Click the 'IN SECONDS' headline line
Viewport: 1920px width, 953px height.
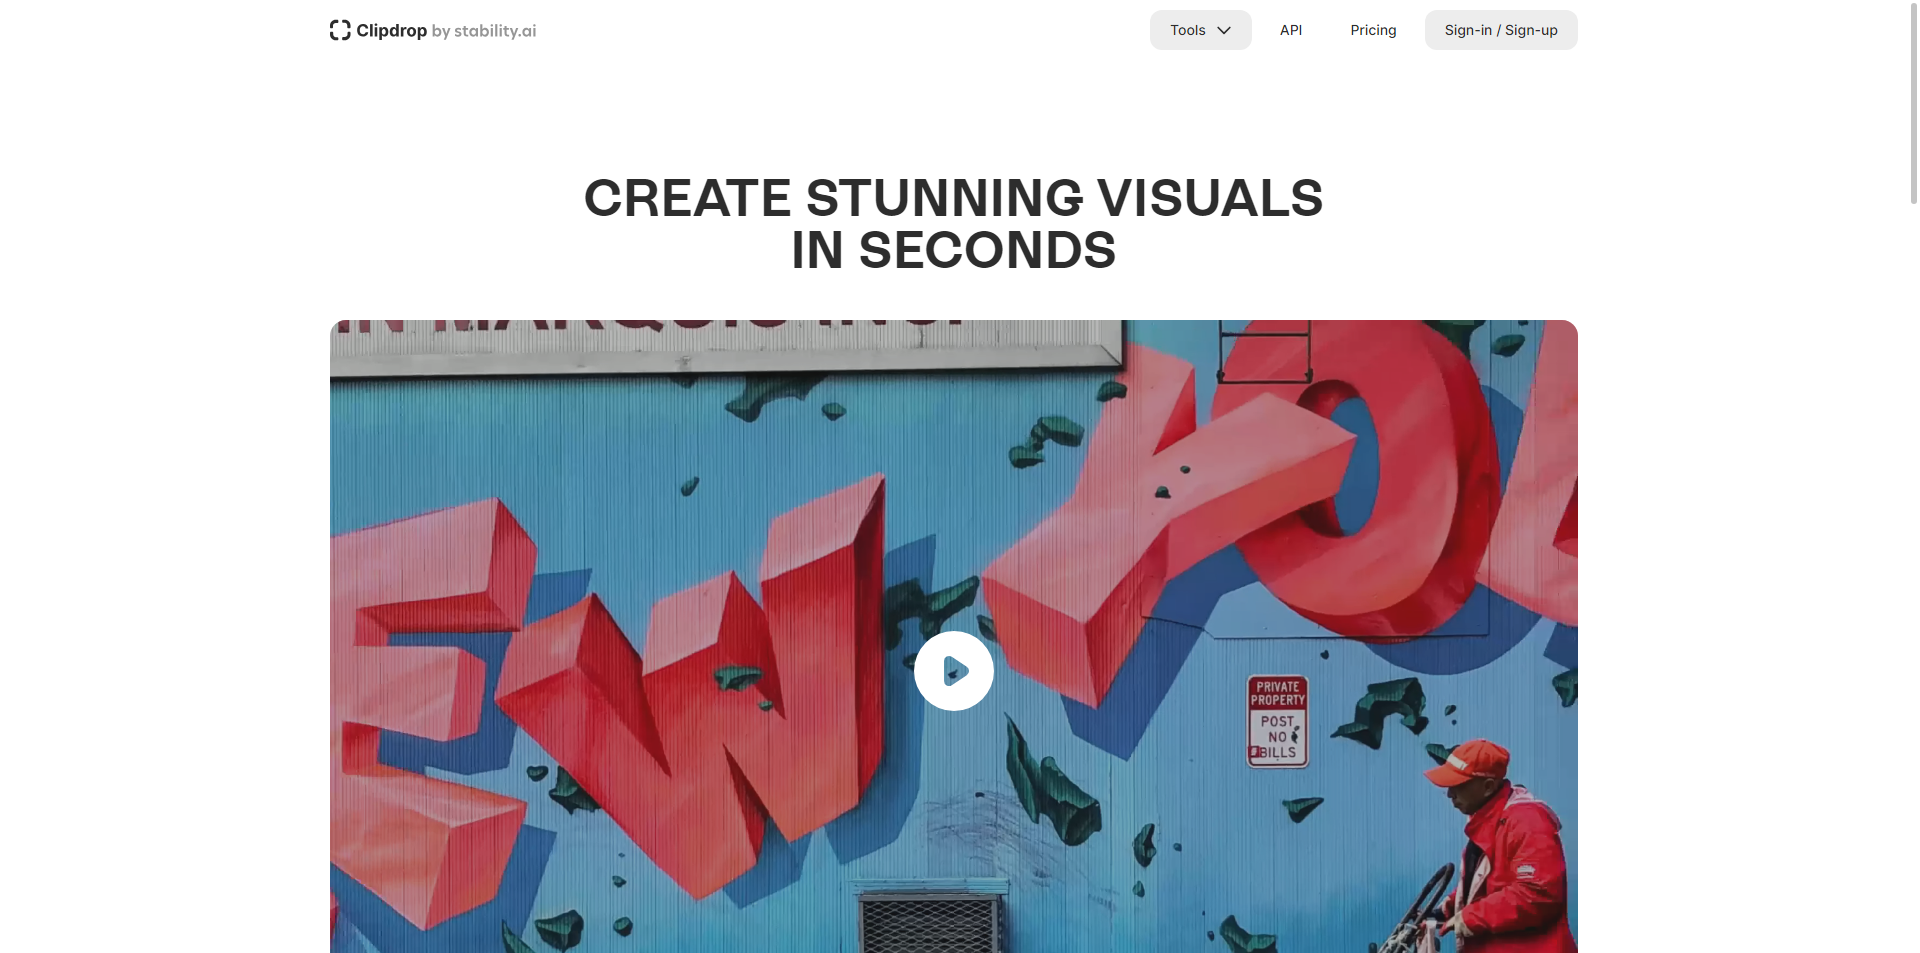click(953, 250)
